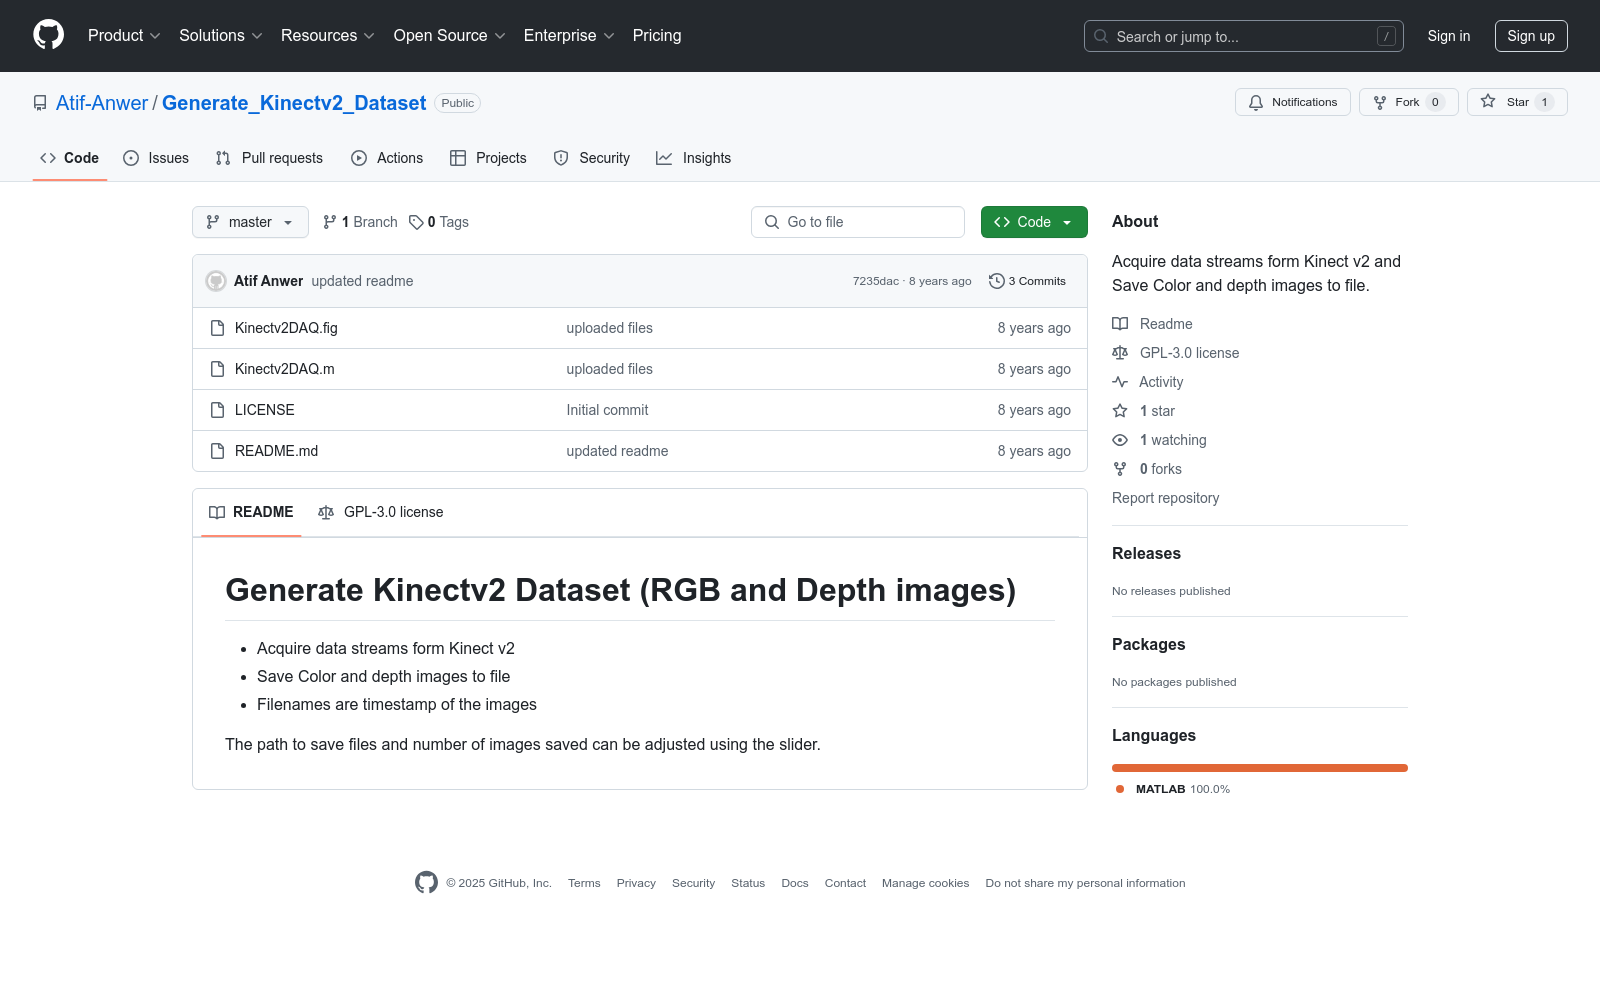1600x1000 pixels.
Task: Click the Notifications button
Action: pos(1293,102)
